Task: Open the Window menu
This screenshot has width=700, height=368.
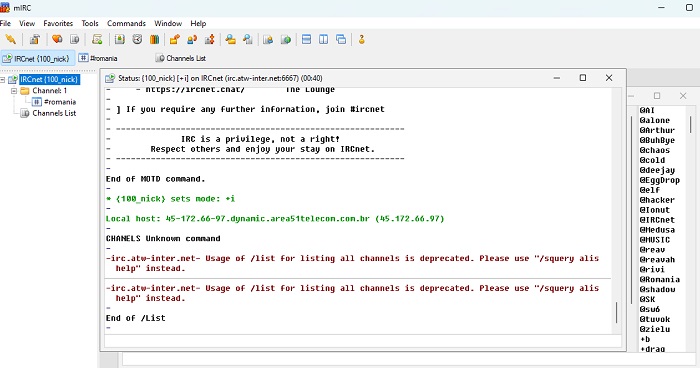Action: point(168,23)
